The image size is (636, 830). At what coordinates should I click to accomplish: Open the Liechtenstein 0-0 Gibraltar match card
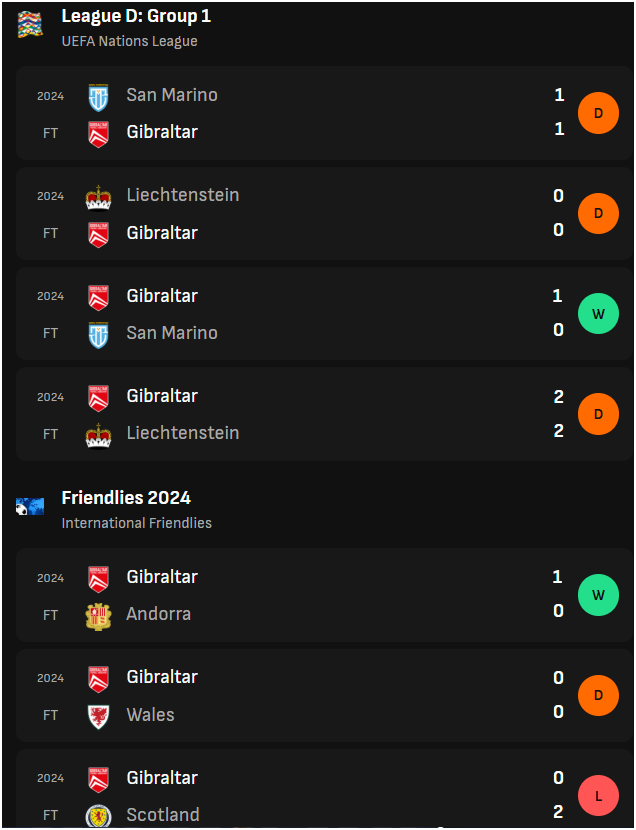pos(324,213)
